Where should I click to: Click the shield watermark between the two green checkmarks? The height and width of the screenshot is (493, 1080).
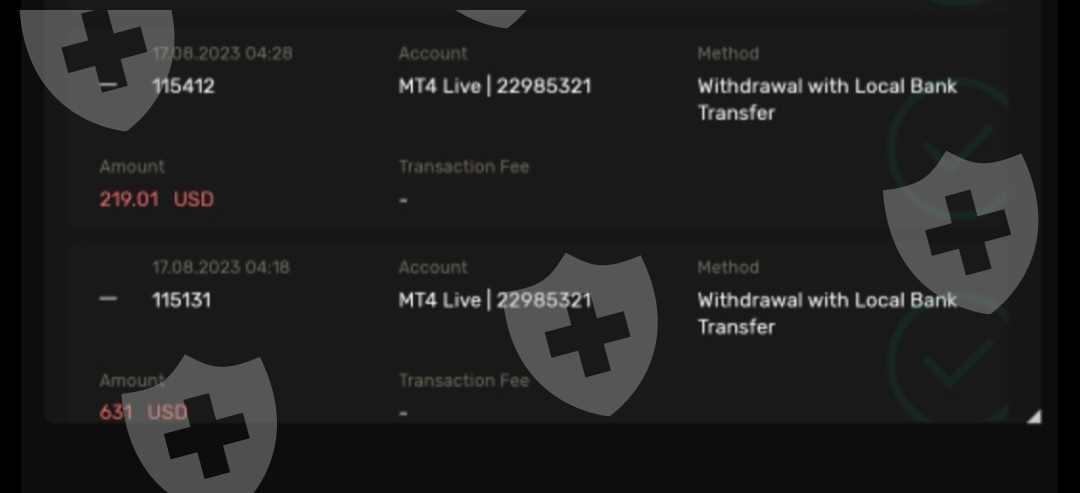coord(961,233)
